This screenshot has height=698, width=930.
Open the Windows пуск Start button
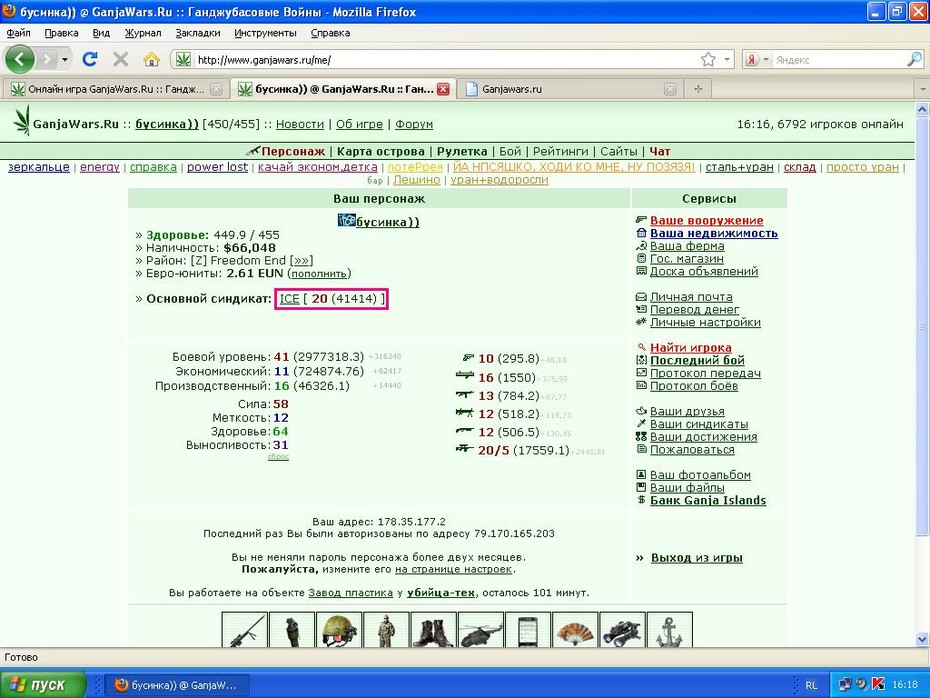point(43,684)
